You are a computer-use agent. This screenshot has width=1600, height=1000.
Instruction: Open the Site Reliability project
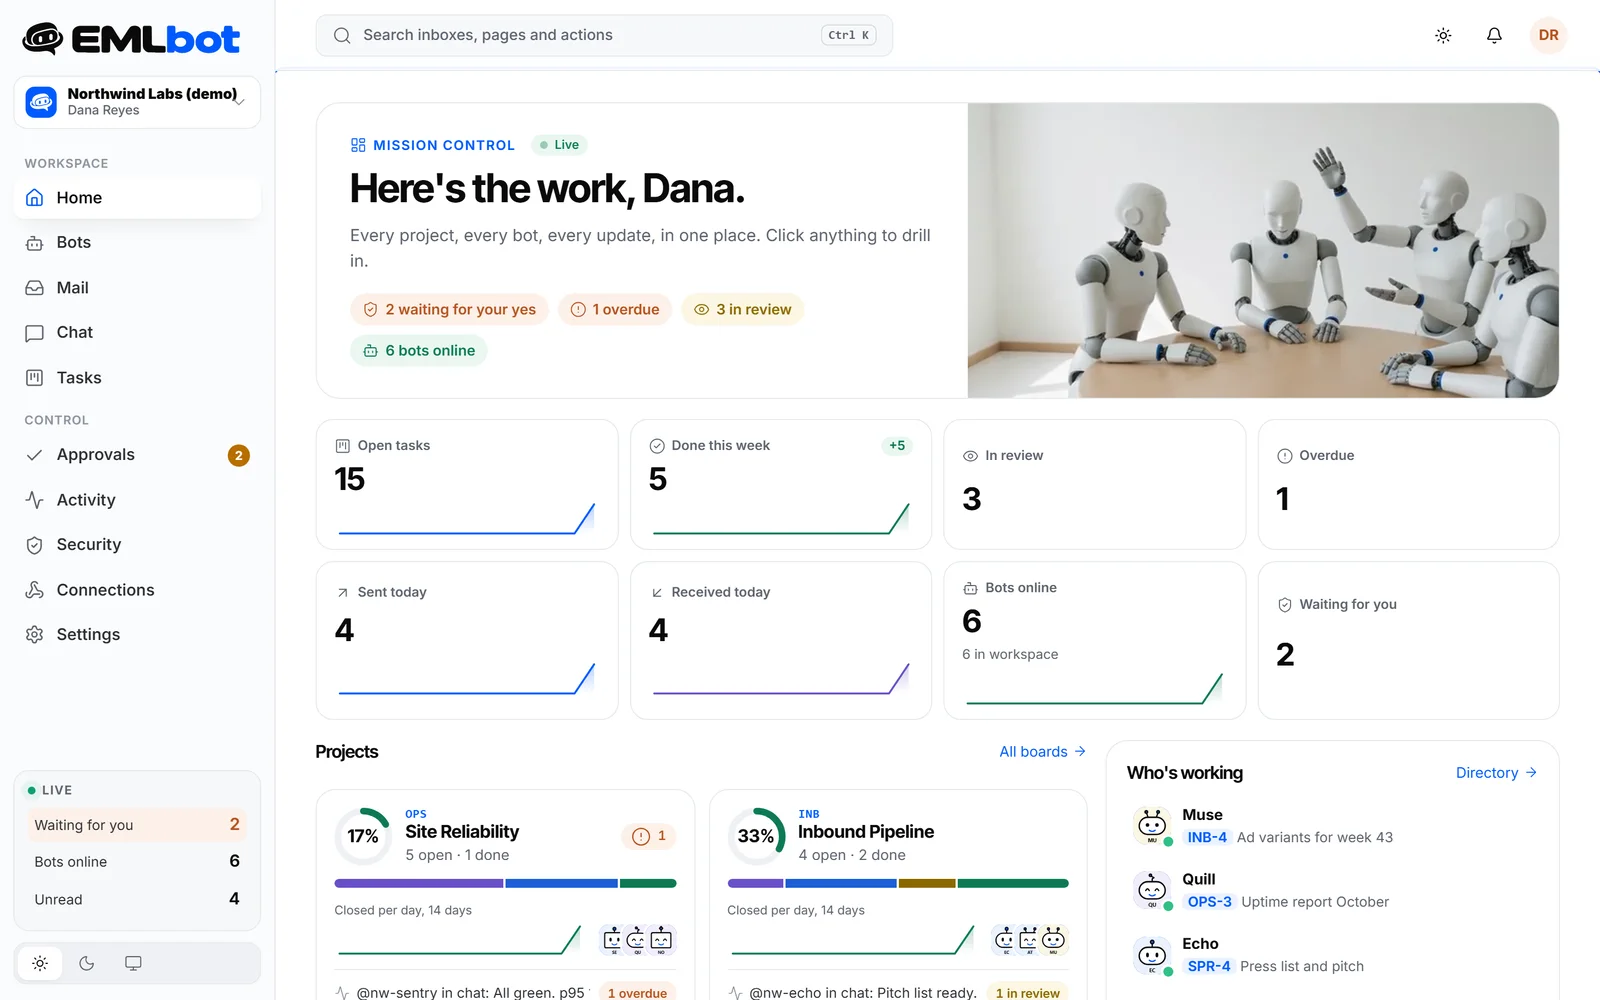point(462,832)
